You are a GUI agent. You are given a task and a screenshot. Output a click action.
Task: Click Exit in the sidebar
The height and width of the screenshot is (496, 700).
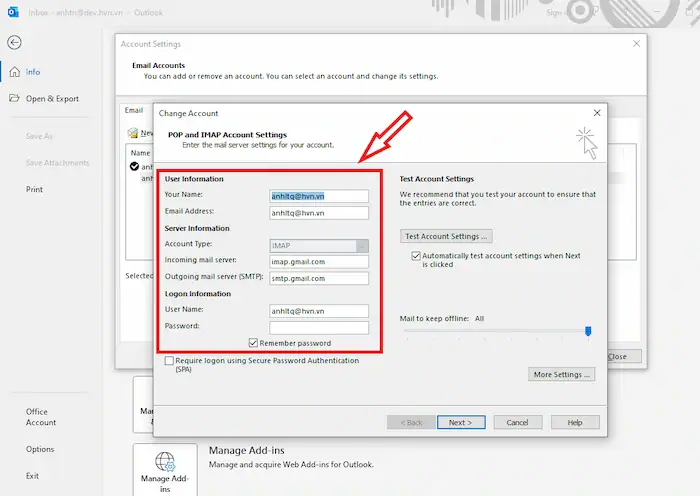click(x=32, y=476)
